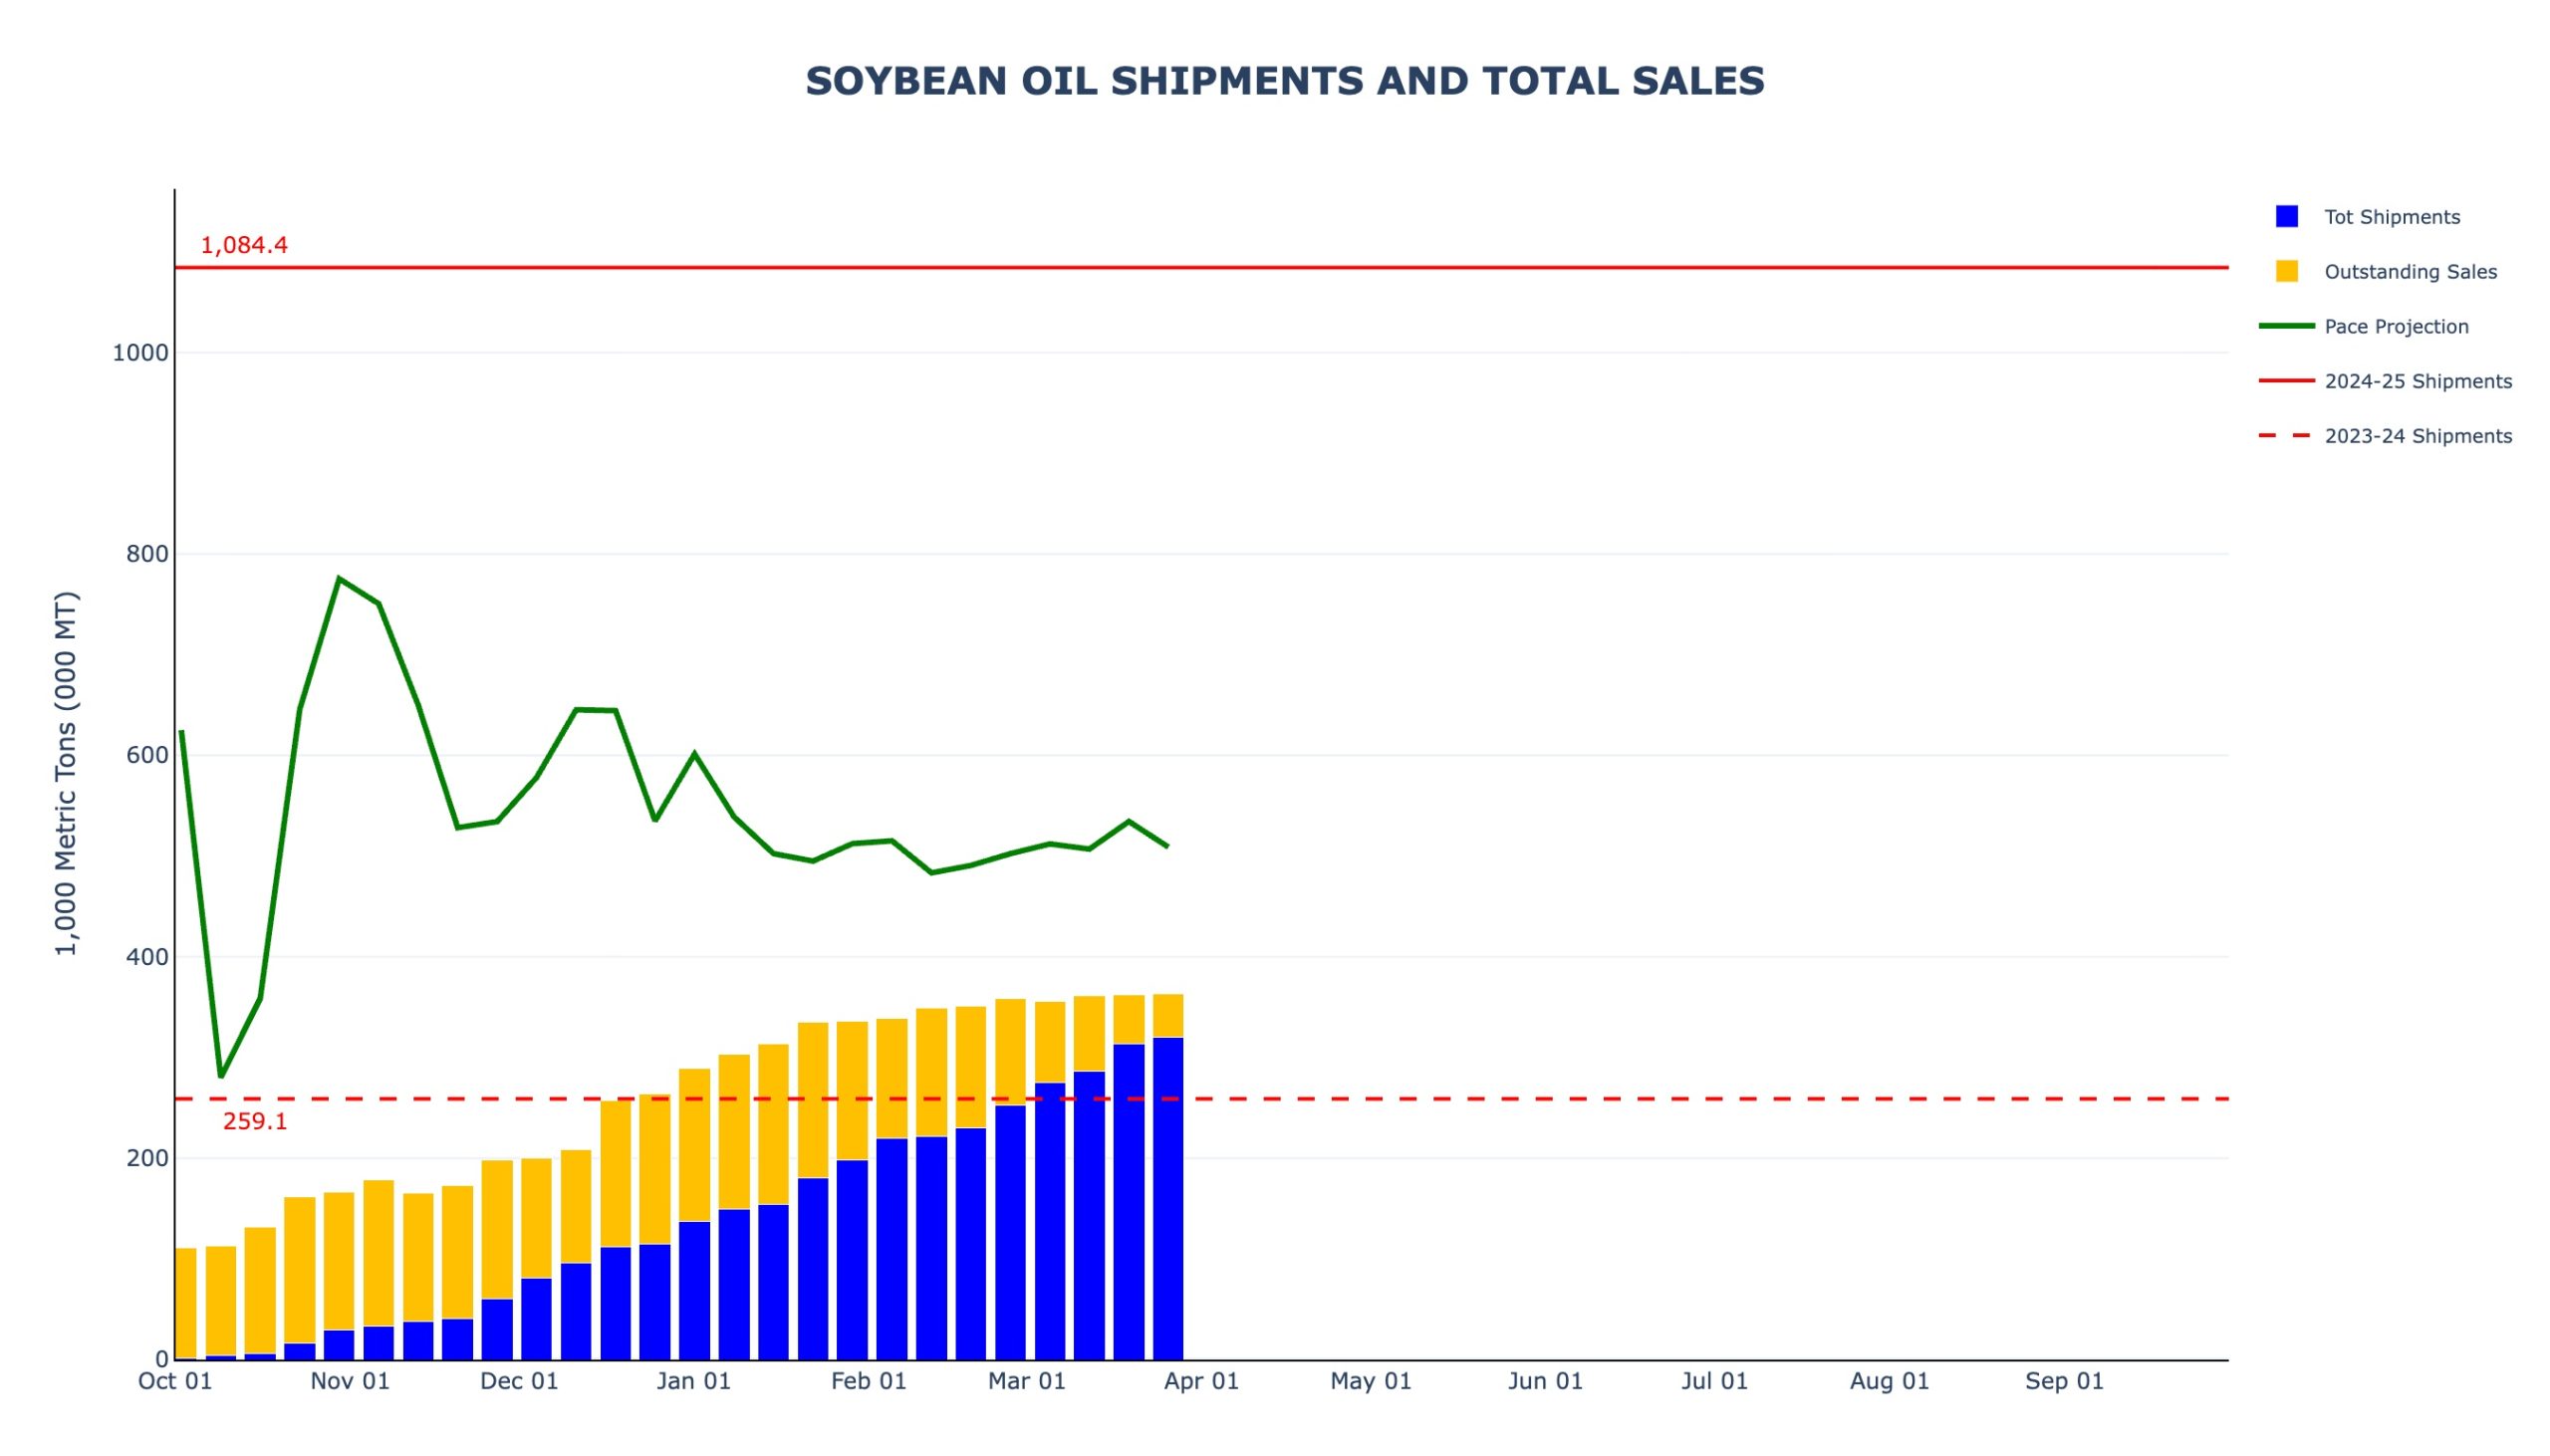Click the chart title text
The width and height of the screenshot is (2550, 1456).
1284,81
